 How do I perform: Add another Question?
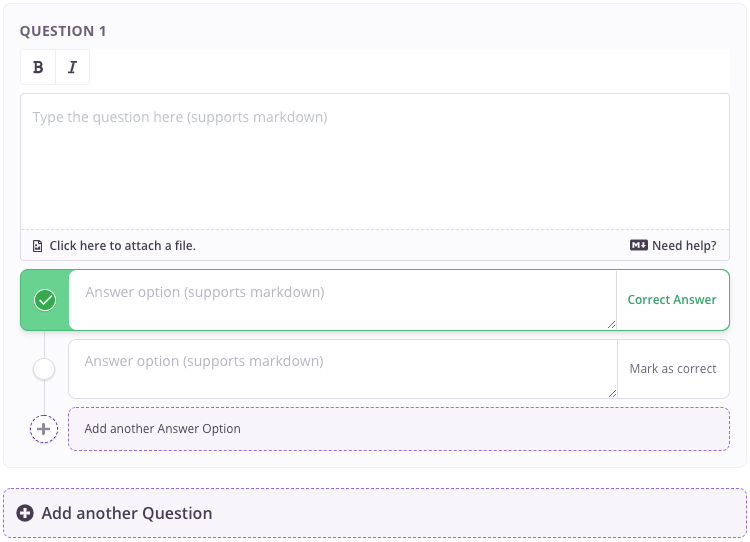point(127,514)
